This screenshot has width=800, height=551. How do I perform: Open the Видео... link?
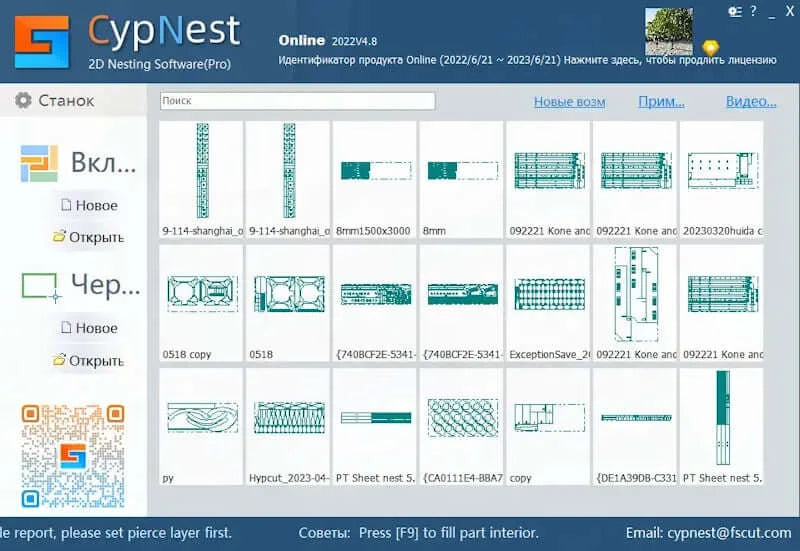[x=751, y=102]
